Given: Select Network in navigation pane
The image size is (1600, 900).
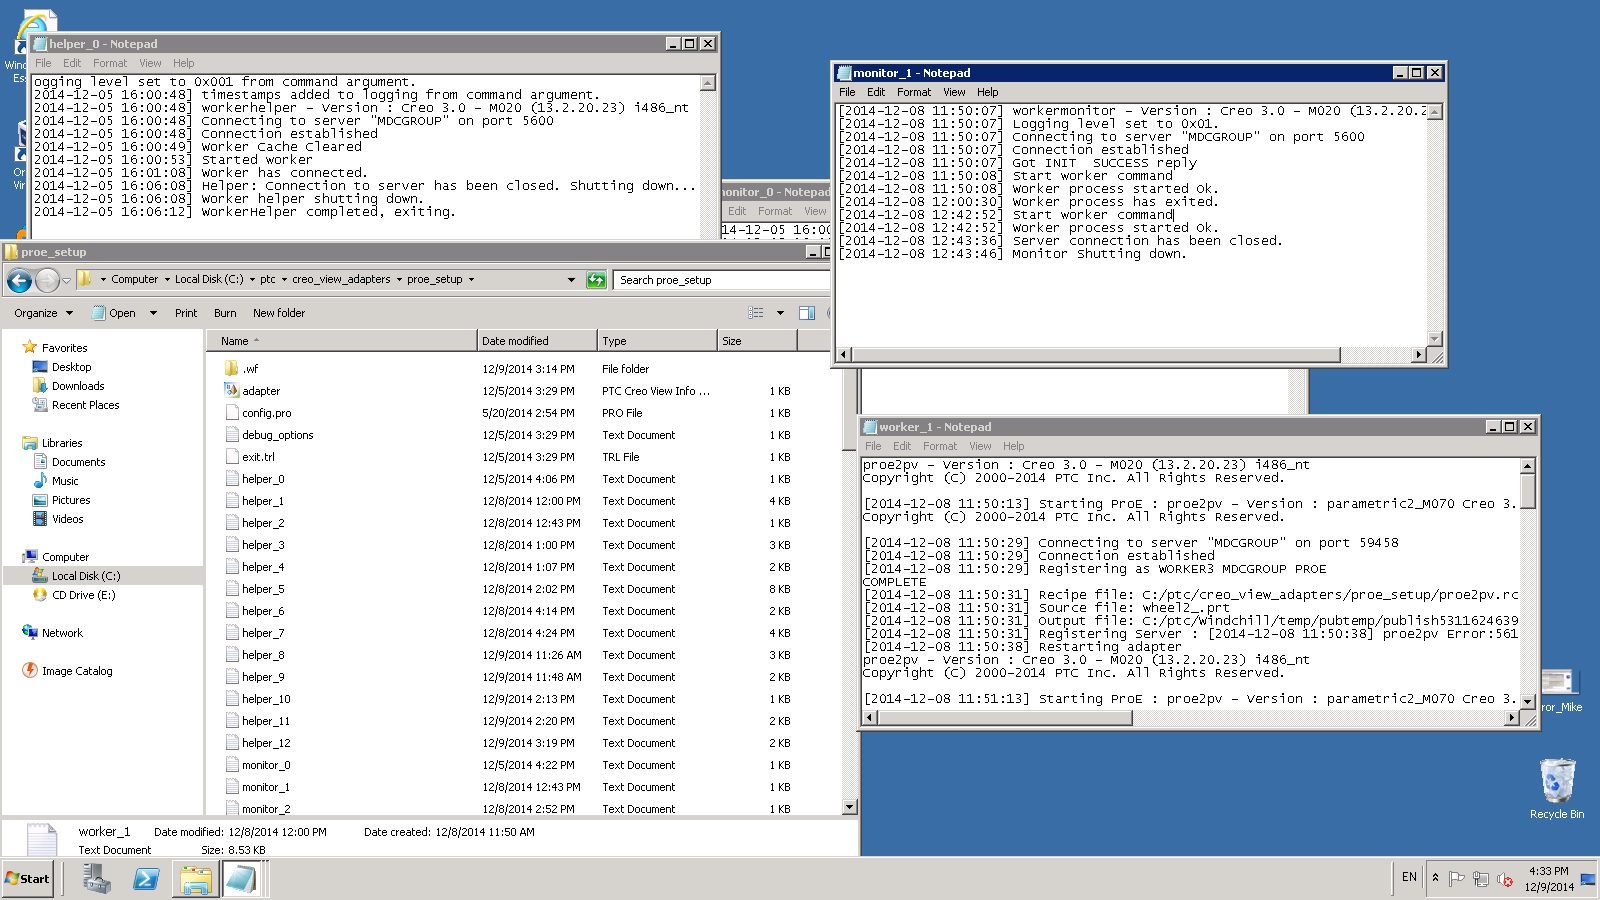Looking at the screenshot, I should [62, 633].
